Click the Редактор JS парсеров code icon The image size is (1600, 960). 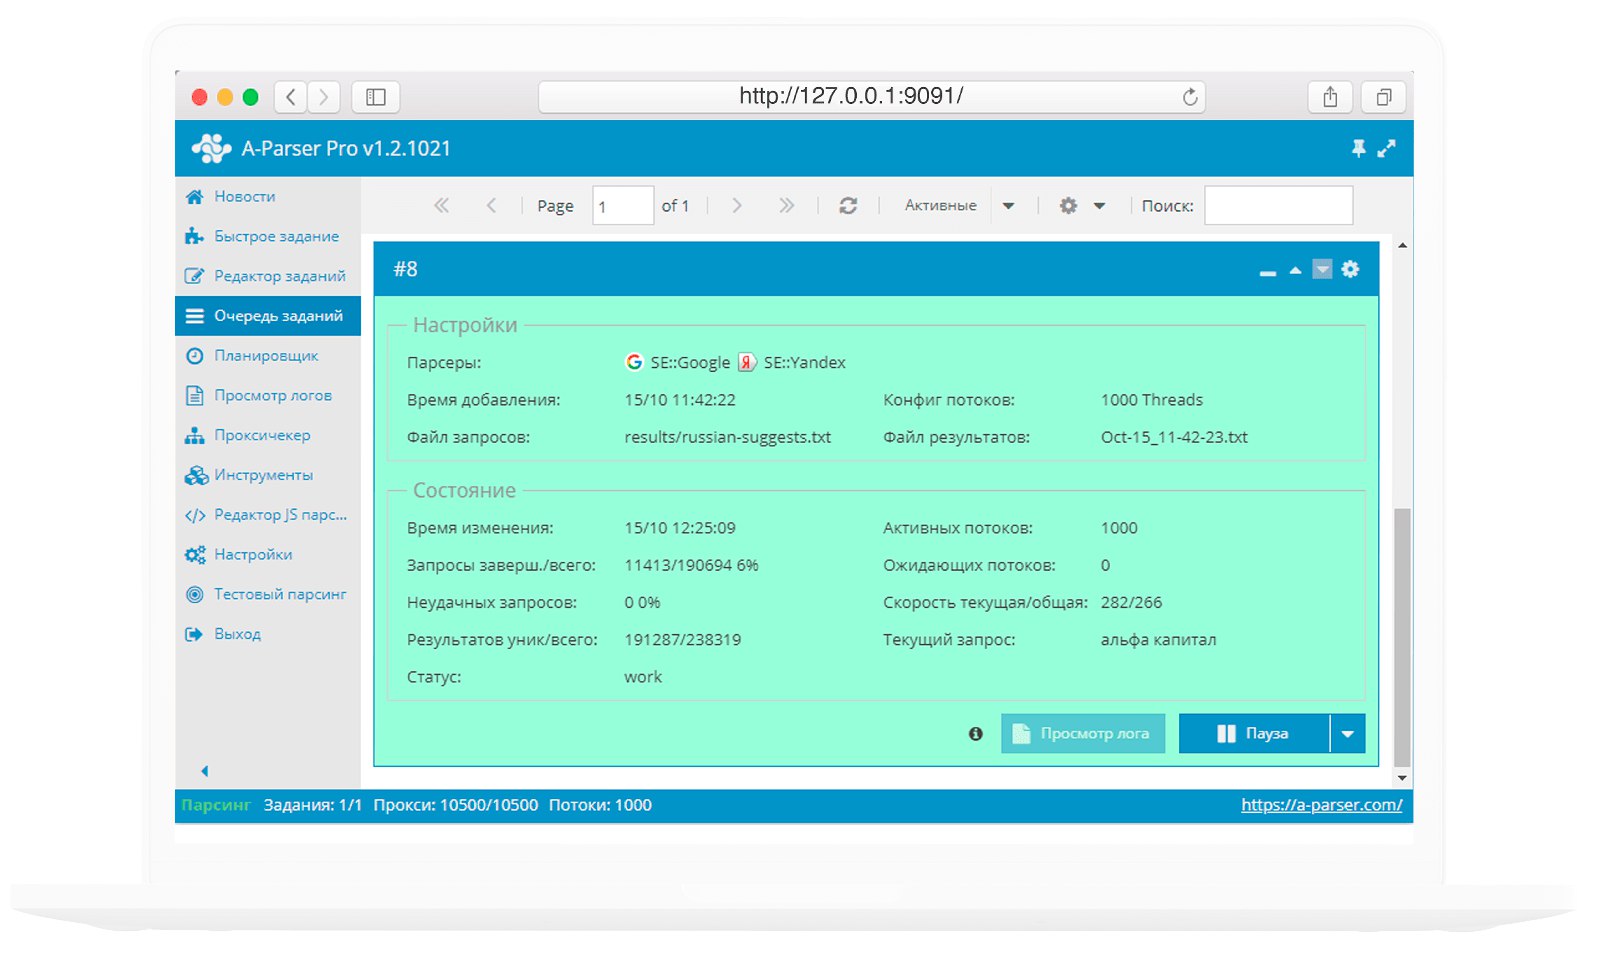pos(195,516)
